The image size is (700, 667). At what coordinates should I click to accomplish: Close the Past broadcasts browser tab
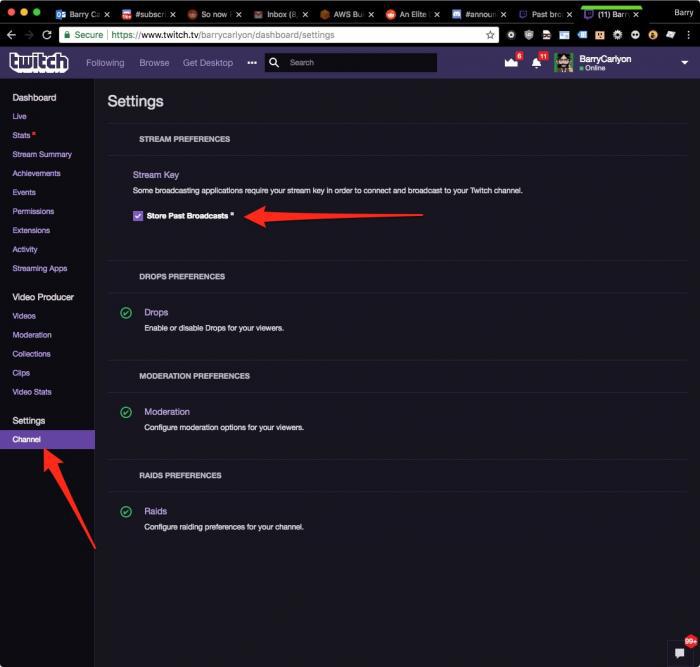[x=569, y=15]
